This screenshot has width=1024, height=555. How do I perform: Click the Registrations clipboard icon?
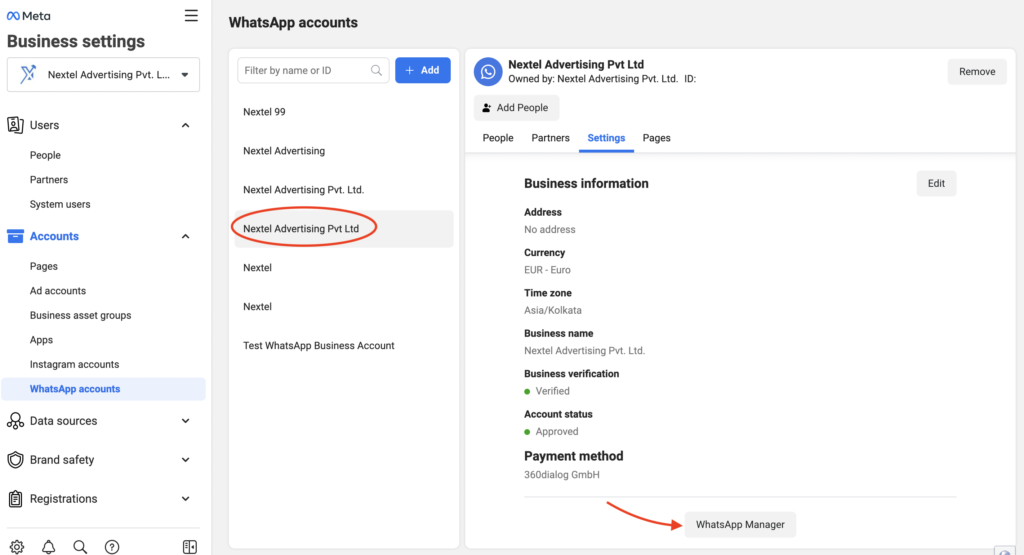pos(15,499)
